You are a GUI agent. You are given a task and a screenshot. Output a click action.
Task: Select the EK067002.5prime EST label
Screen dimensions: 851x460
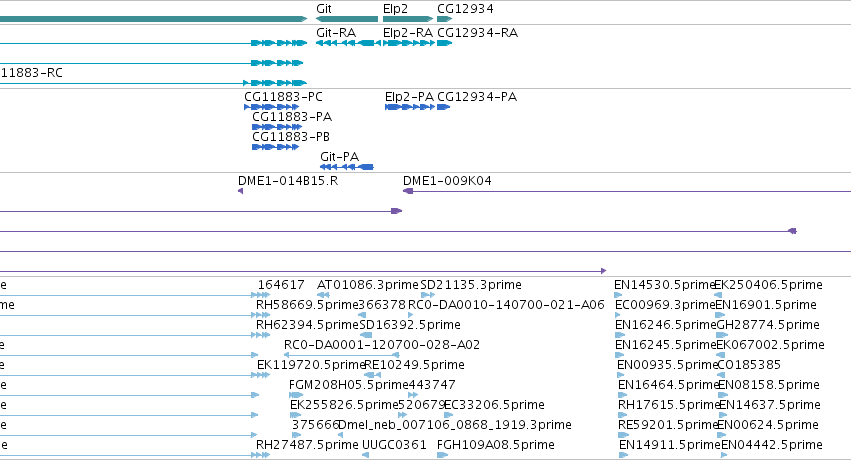click(771, 345)
